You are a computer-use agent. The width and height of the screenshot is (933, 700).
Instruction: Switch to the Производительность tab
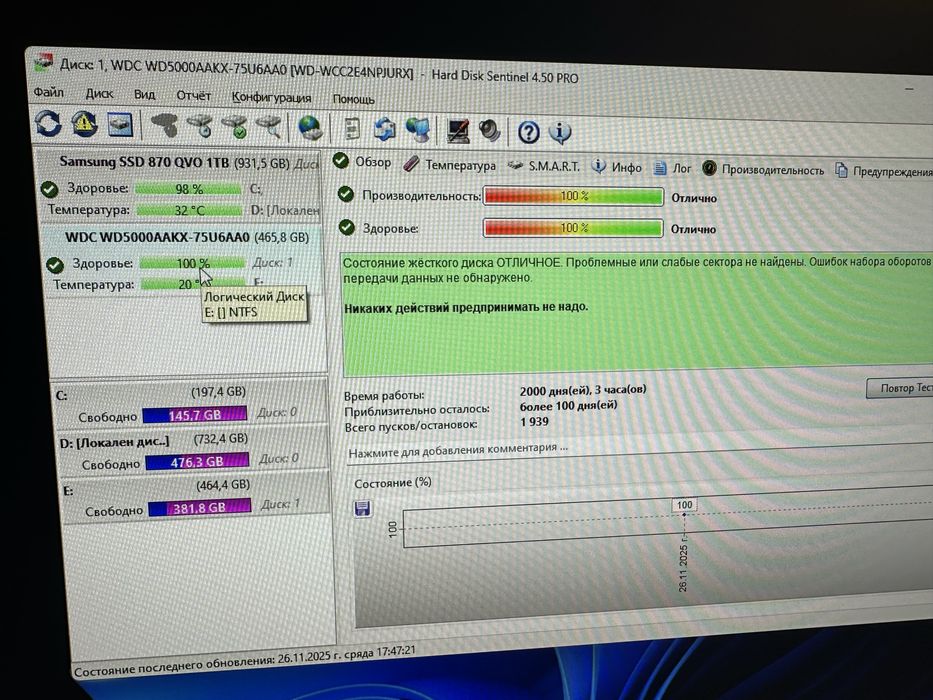tap(763, 170)
